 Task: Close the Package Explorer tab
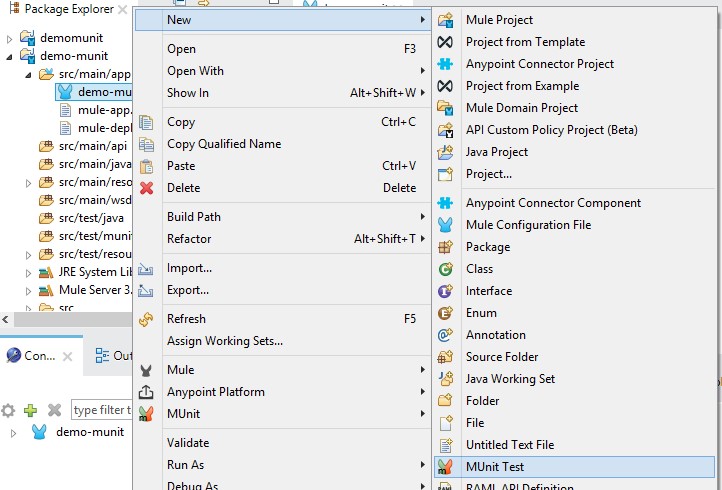tap(122, 9)
